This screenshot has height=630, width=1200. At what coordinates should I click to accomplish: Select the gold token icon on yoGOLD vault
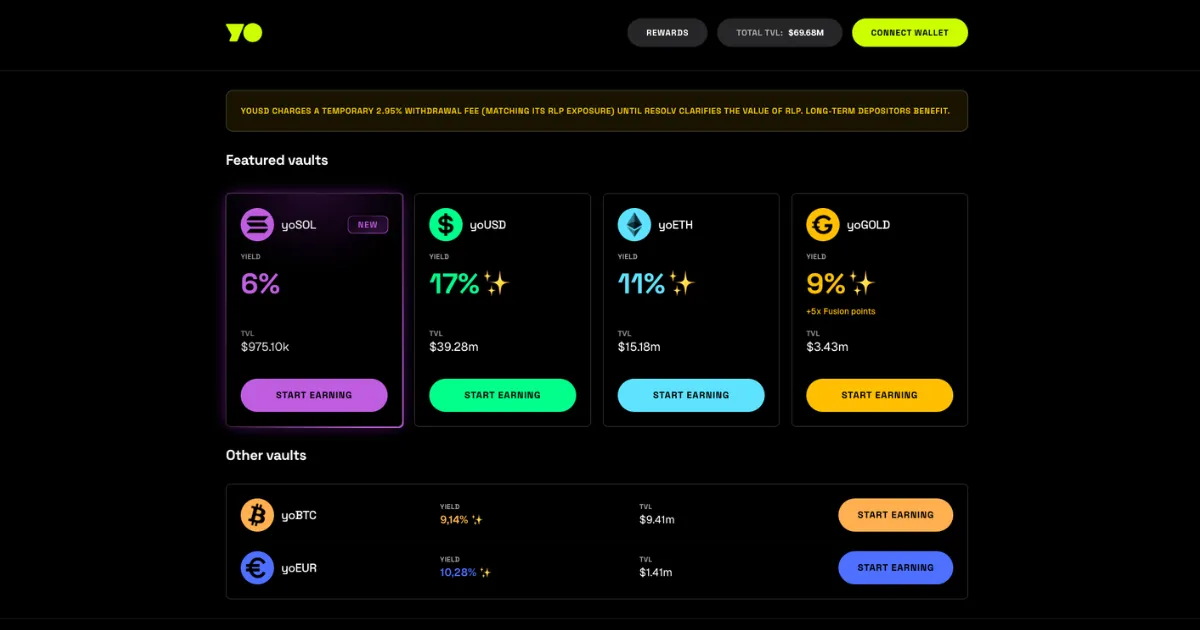822,224
